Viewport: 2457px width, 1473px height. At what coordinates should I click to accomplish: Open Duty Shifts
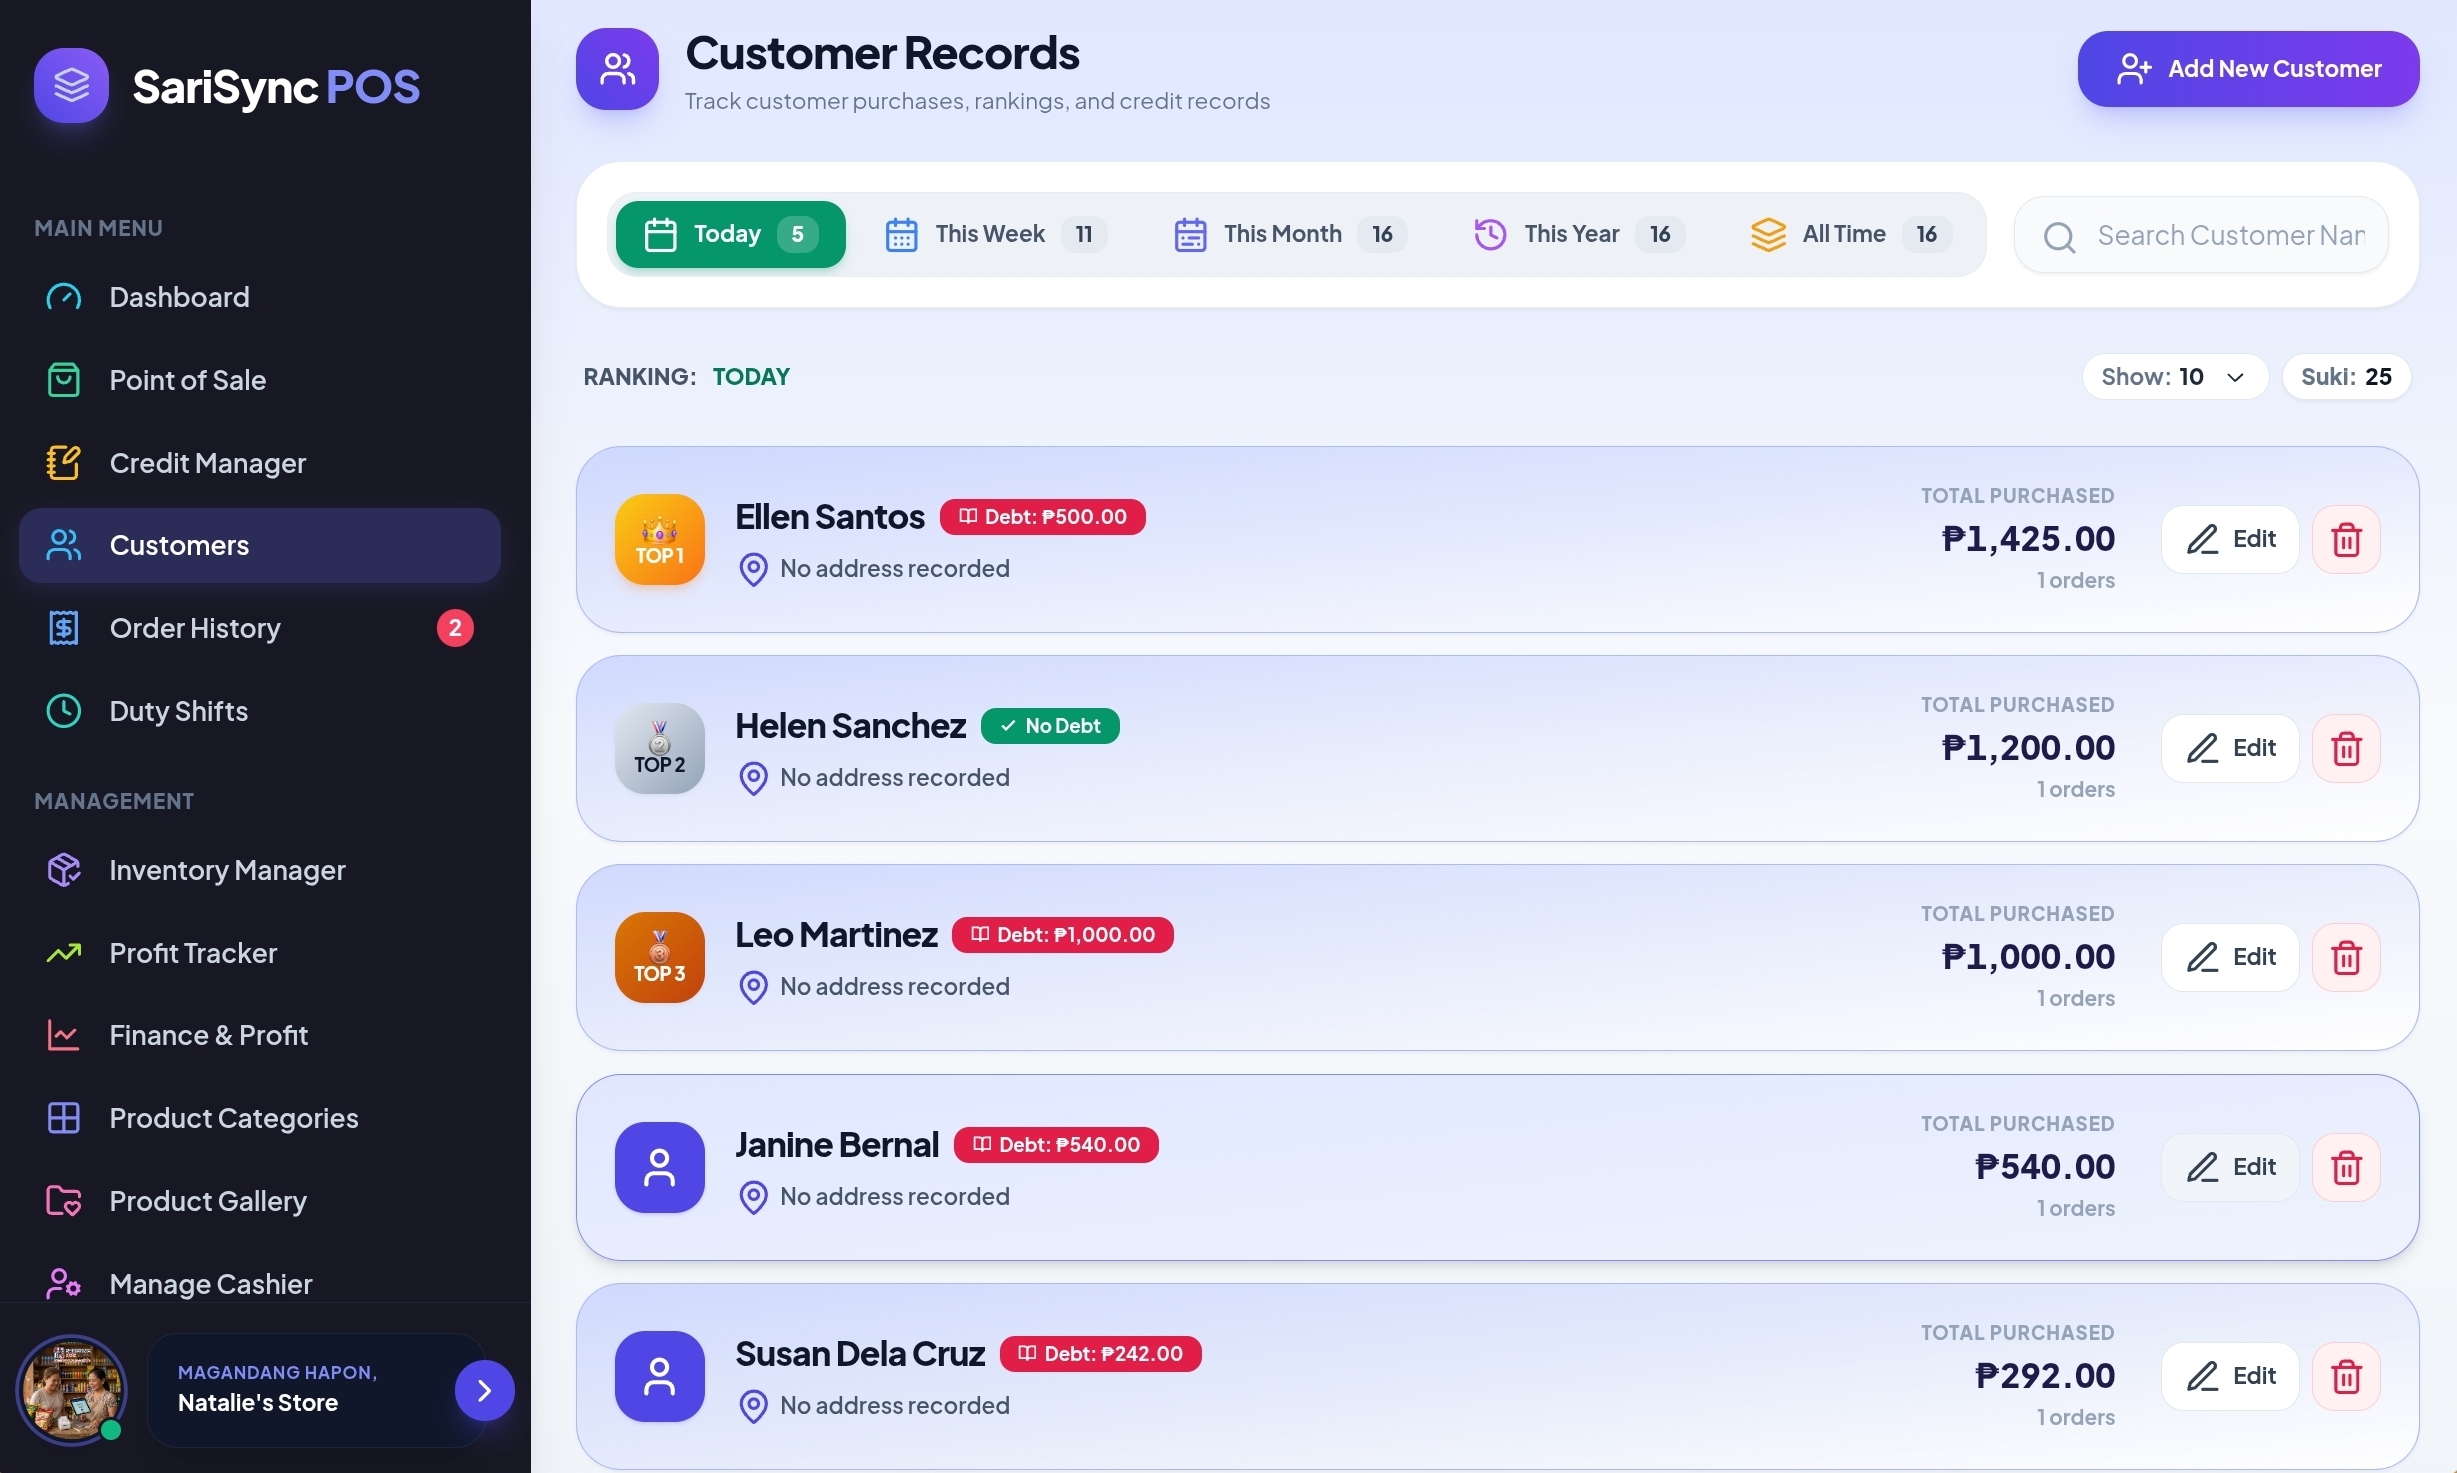(259, 711)
